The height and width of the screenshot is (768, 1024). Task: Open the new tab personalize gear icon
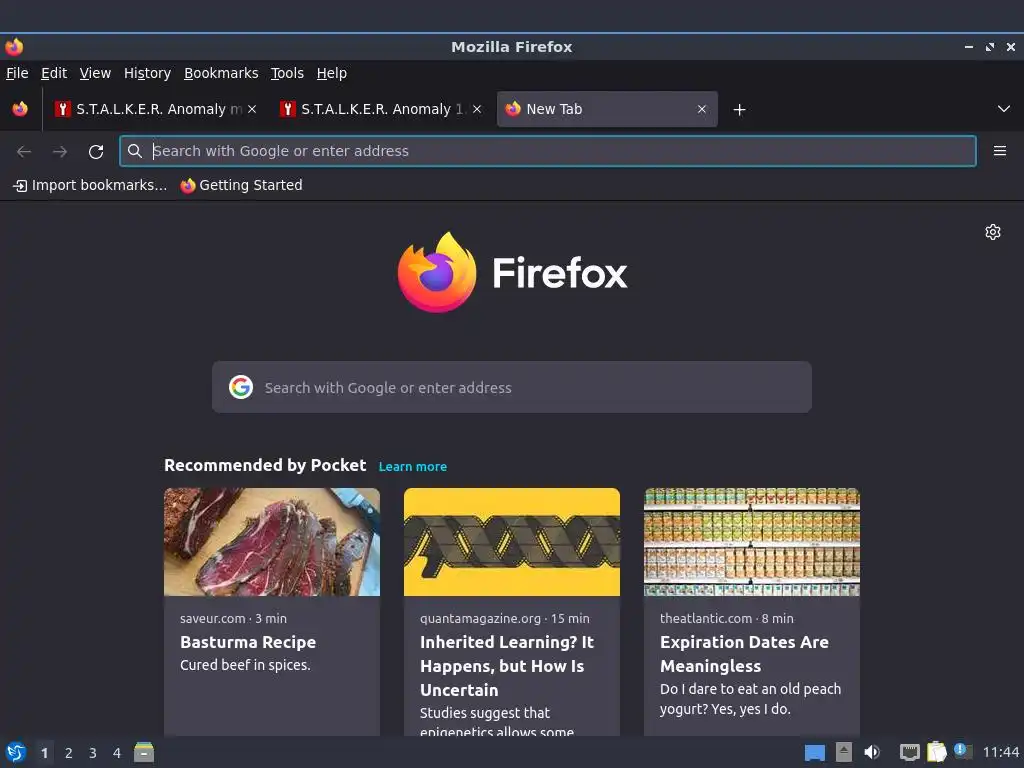coord(993,232)
